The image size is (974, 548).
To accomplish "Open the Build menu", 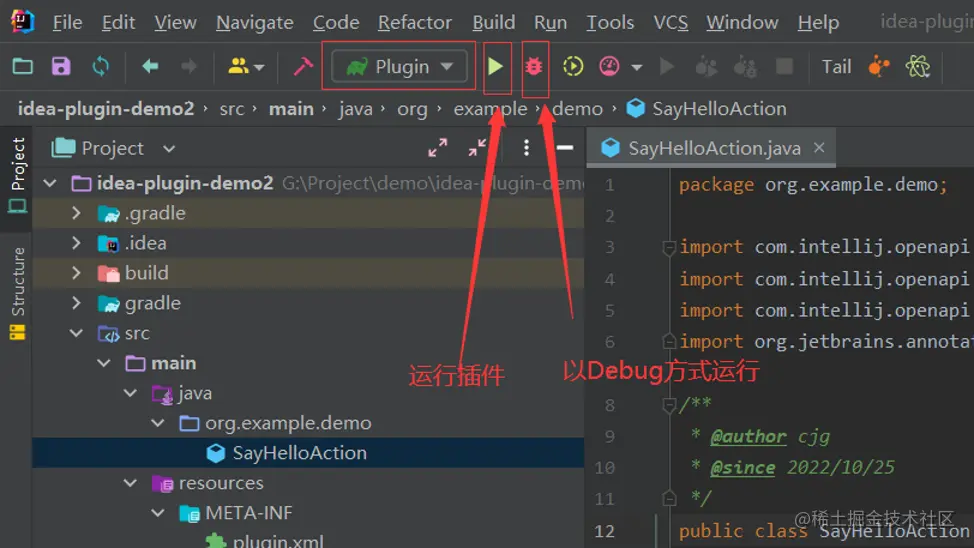I will point(494,22).
